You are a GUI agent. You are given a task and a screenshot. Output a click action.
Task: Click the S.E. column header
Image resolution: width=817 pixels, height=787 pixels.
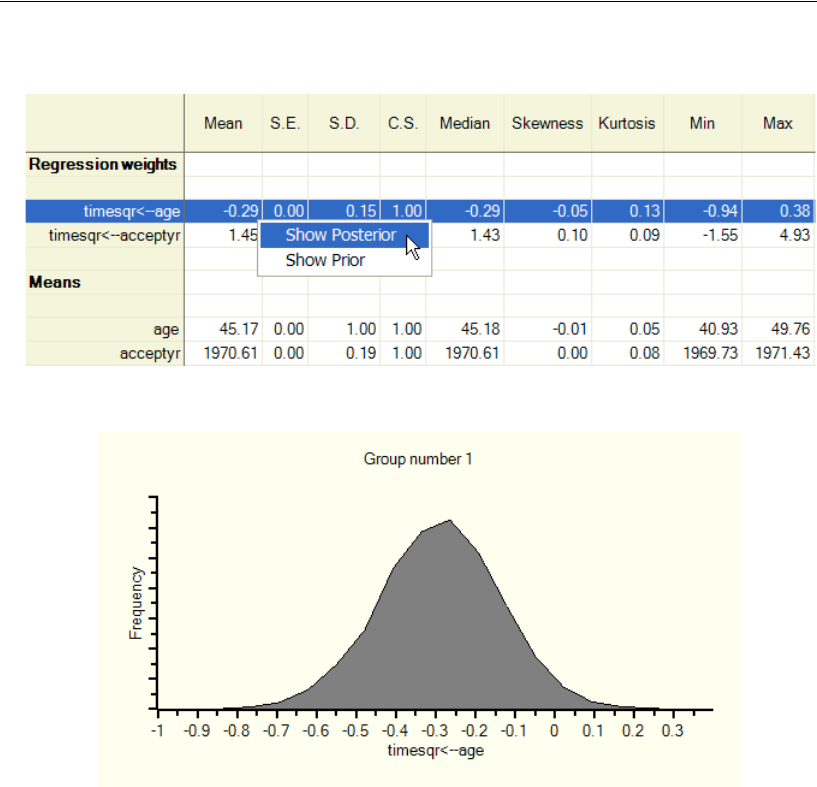click(285, 124)
